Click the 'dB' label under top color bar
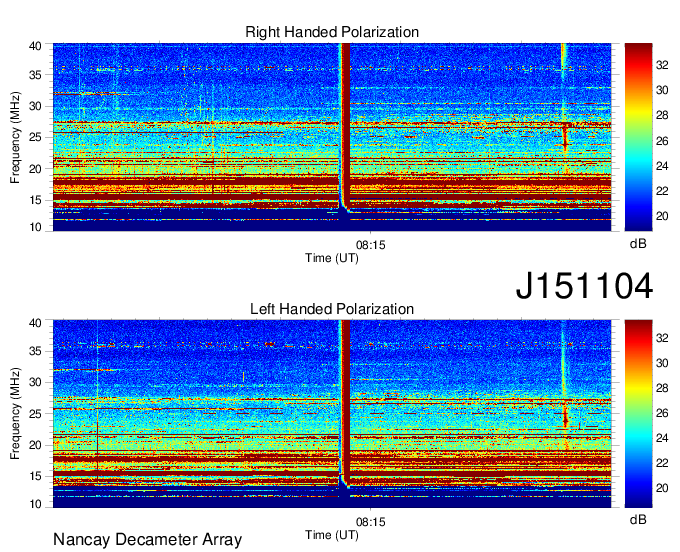 coord(638,244)
